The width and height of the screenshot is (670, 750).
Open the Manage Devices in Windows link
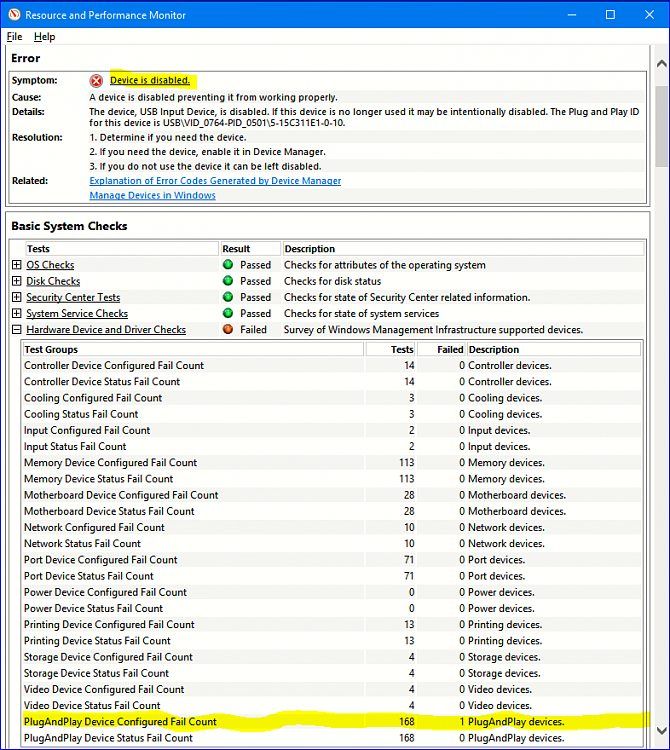153,195
